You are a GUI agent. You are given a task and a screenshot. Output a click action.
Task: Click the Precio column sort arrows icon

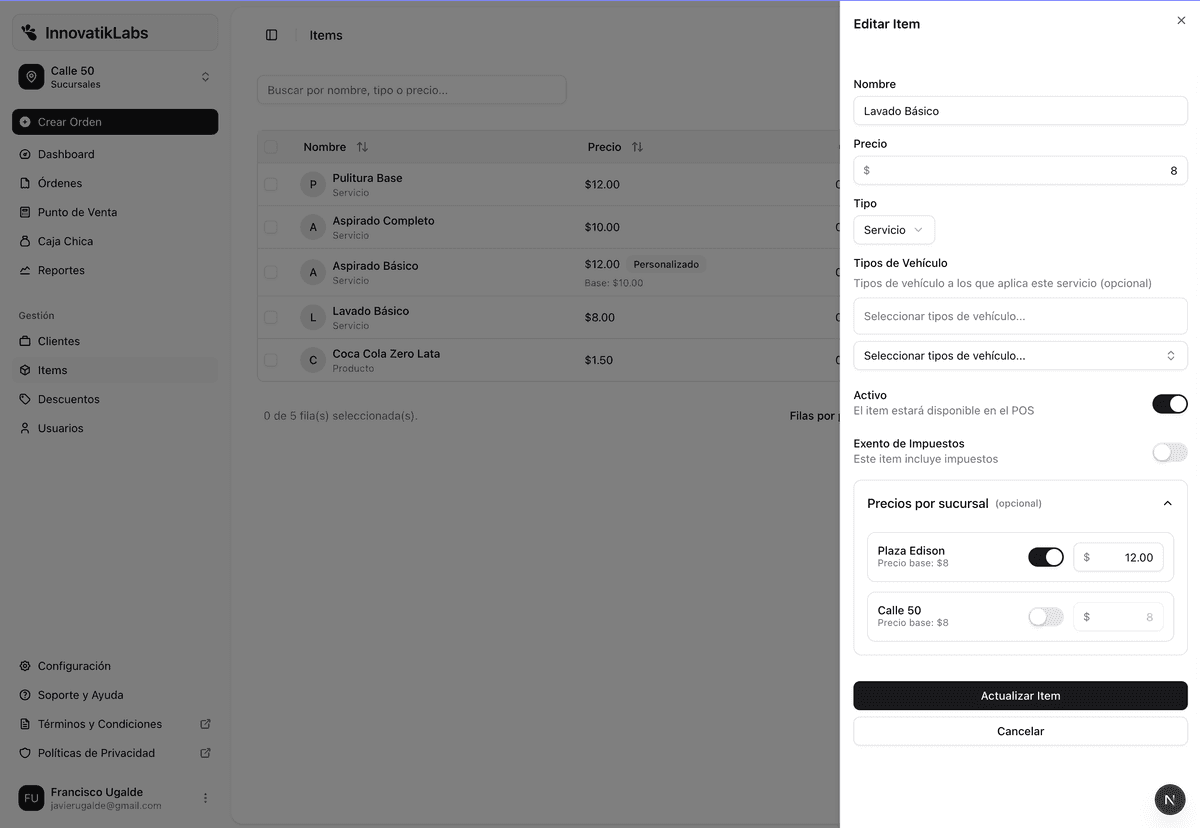click(x=637, y=147)
